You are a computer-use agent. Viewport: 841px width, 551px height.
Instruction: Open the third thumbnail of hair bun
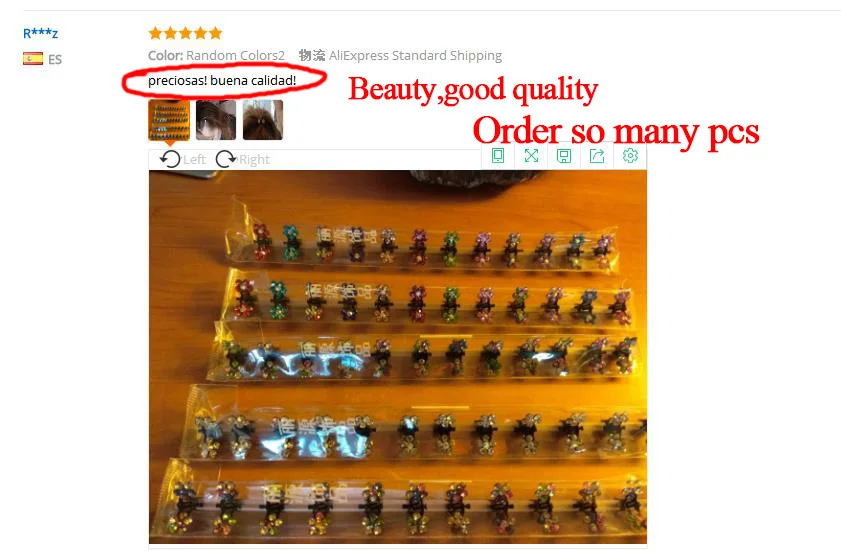[263, 120]
